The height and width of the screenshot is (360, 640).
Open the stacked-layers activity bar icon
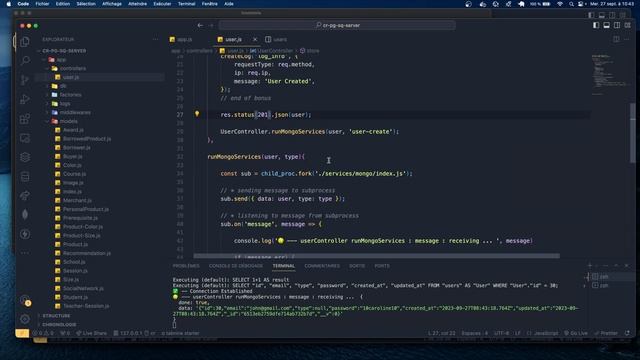click(25, 157)
